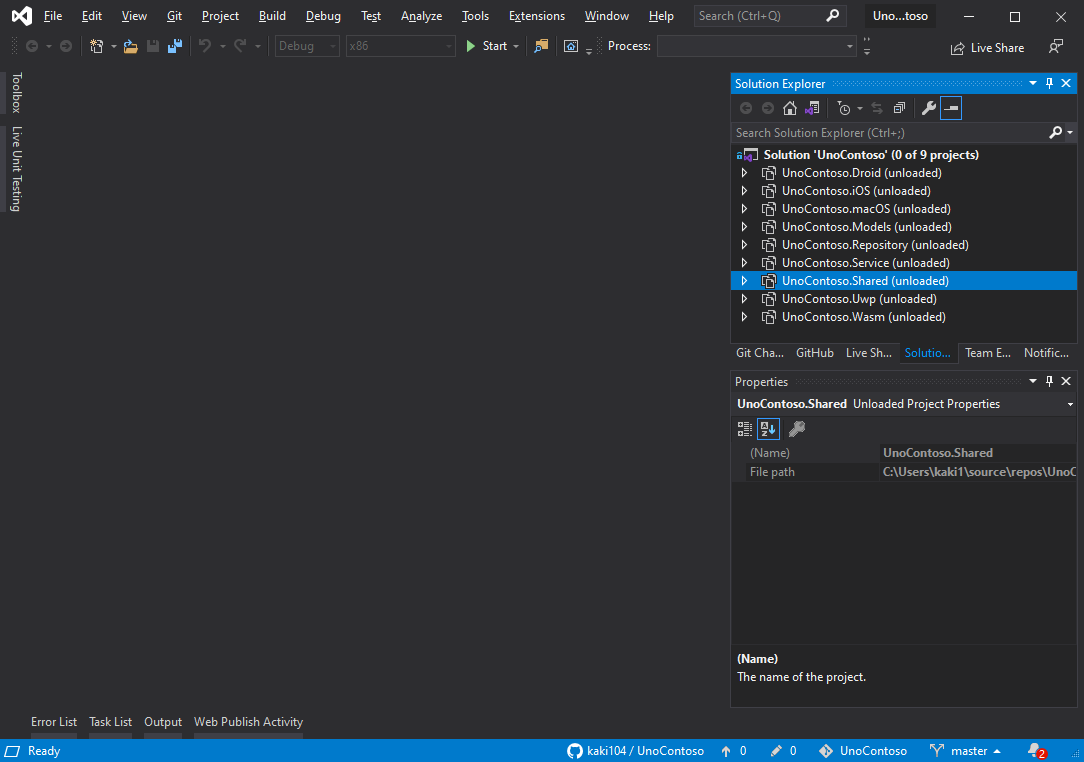Switch to the Team Explorer tab
The image size is (1084, 762).
[x=987, y=353]
